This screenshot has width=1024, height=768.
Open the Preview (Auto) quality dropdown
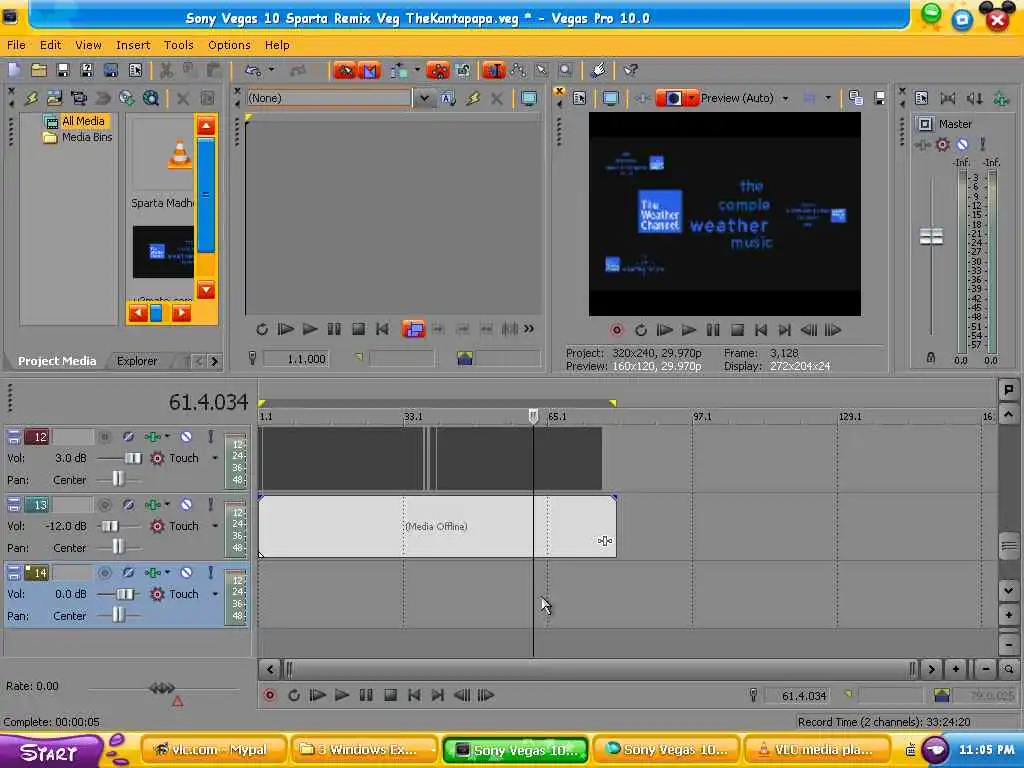click(786, 99)
